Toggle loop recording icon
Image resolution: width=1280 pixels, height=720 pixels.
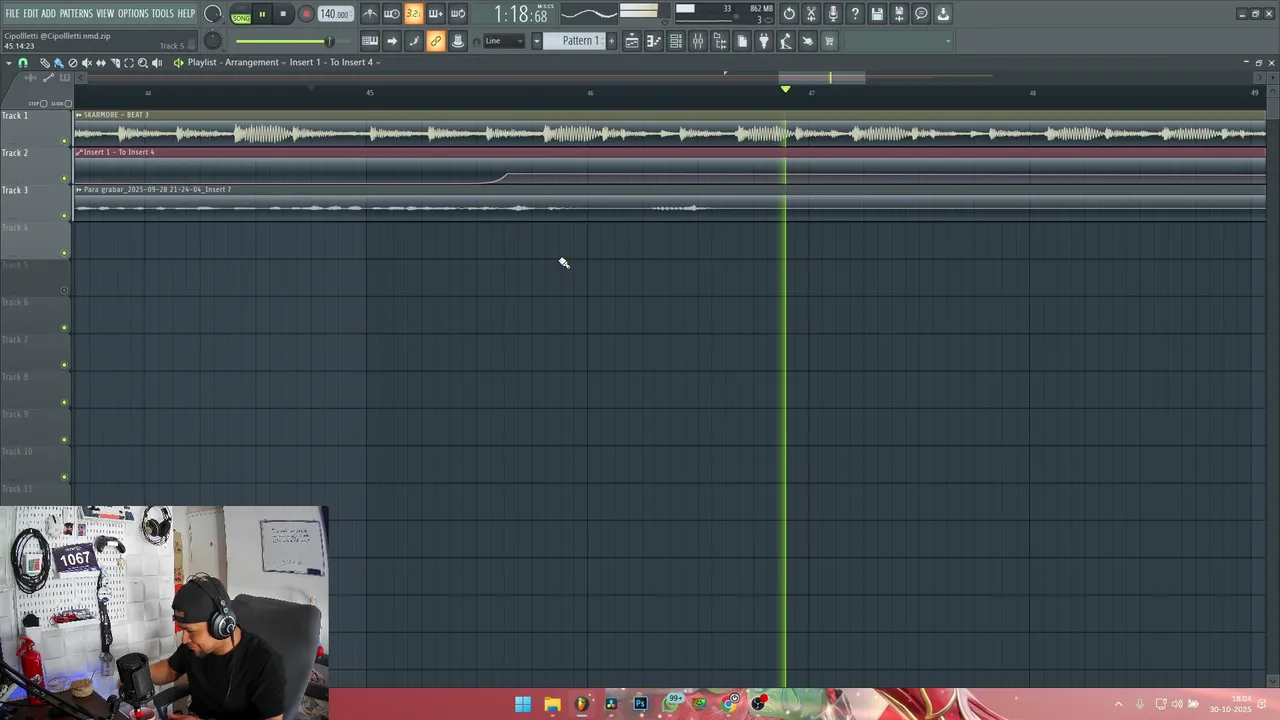[457, 14]
